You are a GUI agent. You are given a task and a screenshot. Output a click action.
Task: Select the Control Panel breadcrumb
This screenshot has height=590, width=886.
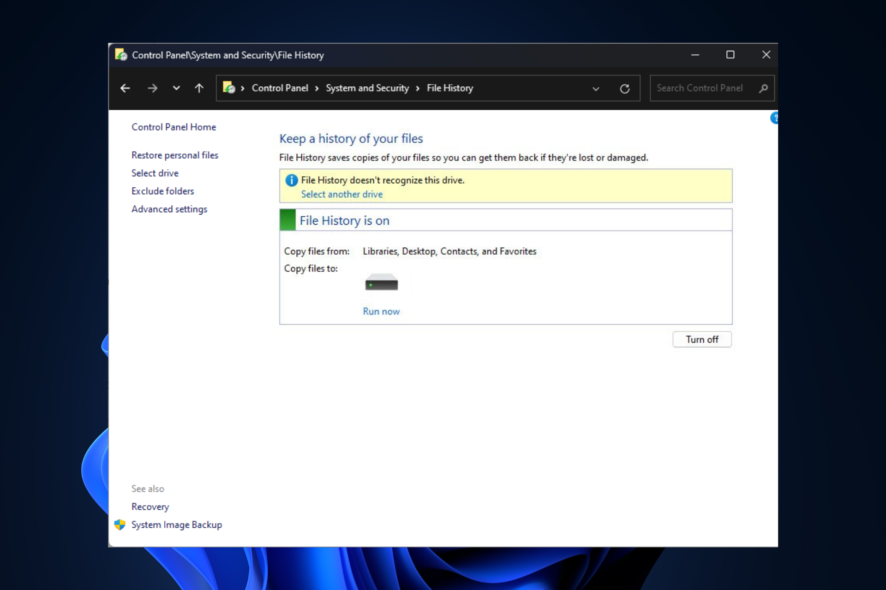pyautogui.click(x=280, y=88)
